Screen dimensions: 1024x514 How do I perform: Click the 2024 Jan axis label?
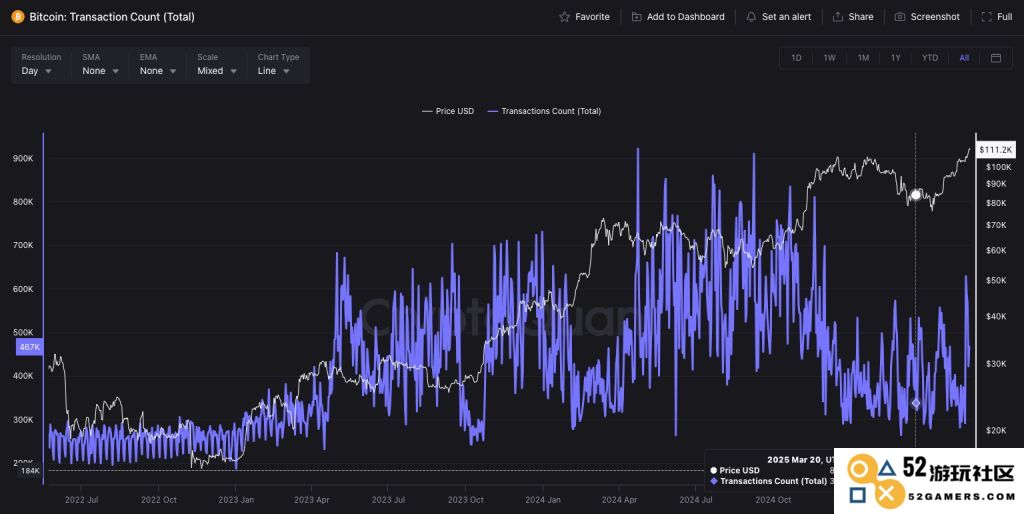543,500
